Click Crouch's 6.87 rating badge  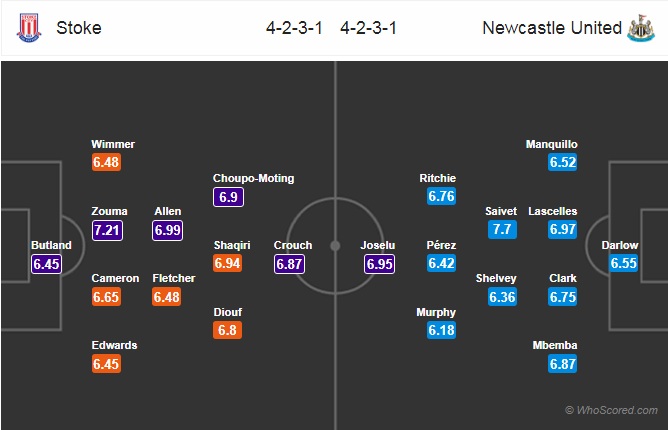289,264
